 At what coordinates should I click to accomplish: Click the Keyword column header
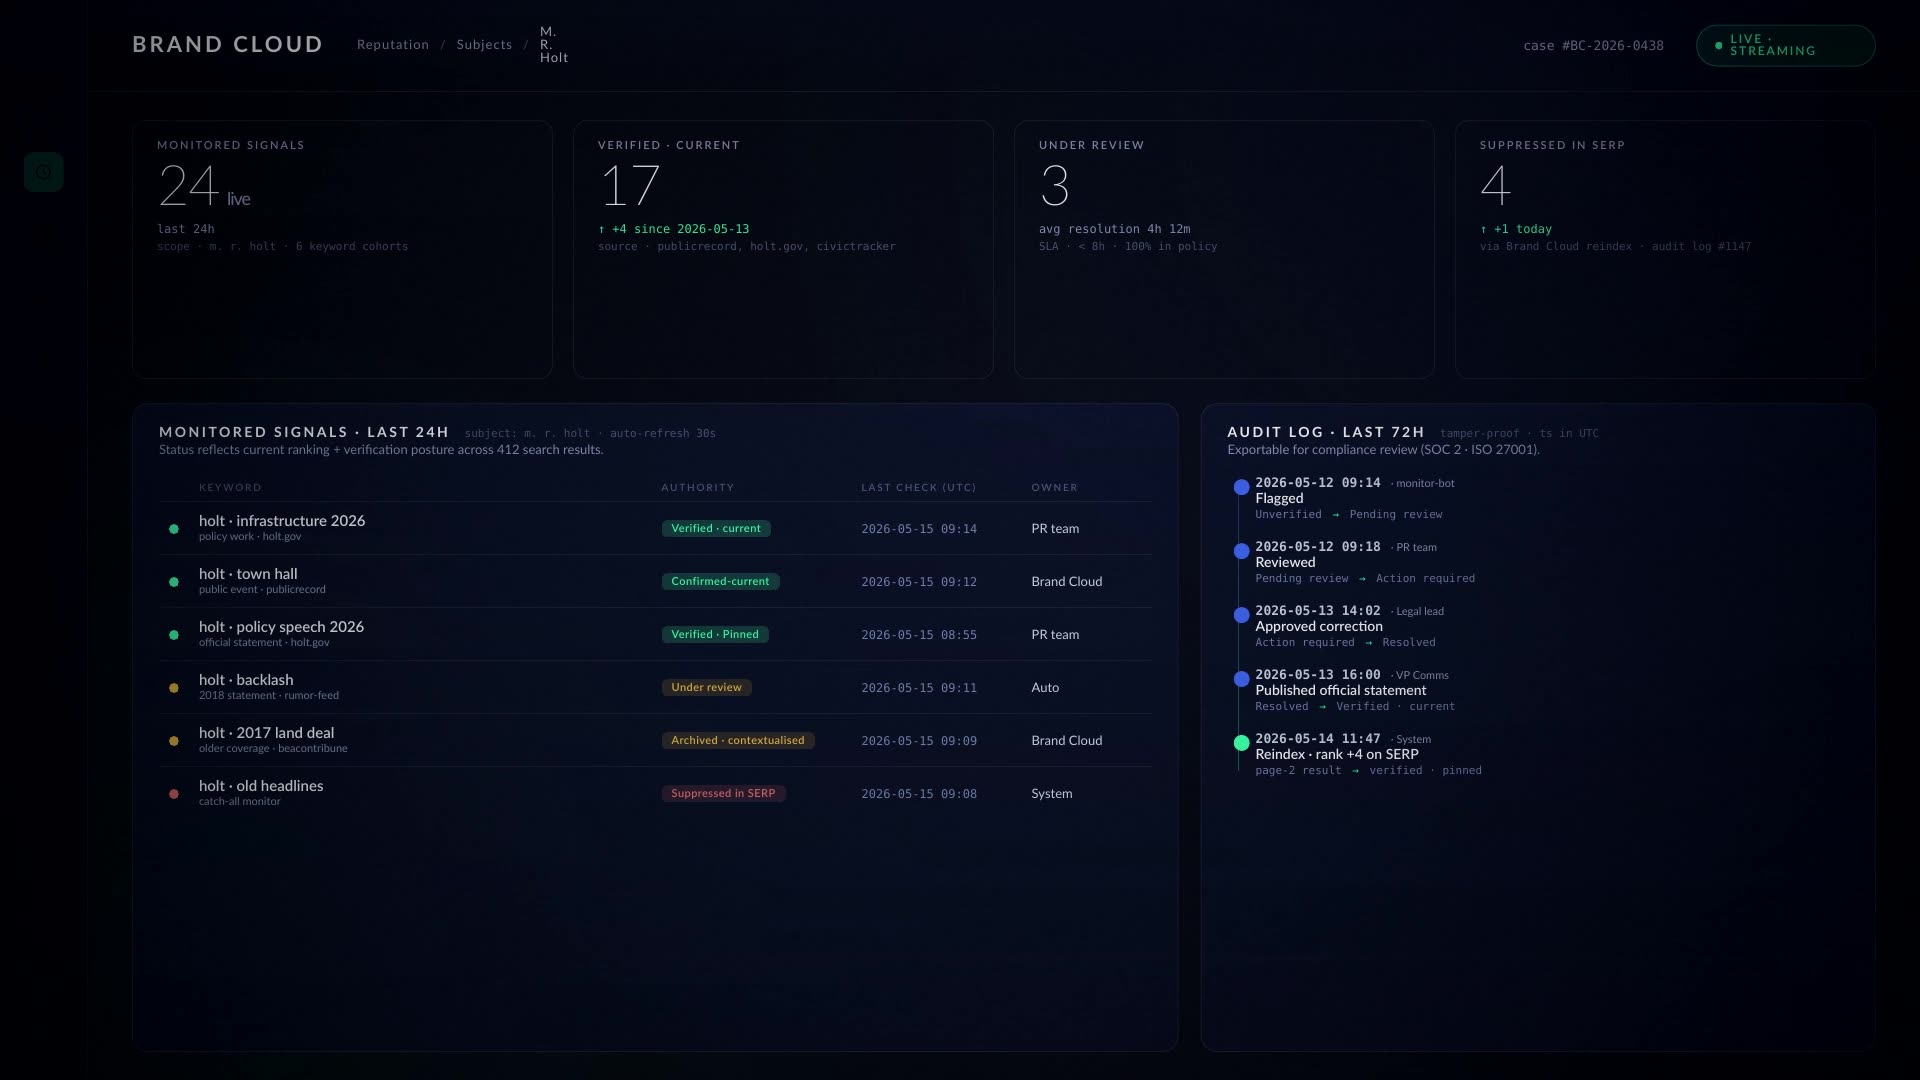coord(230,488)
